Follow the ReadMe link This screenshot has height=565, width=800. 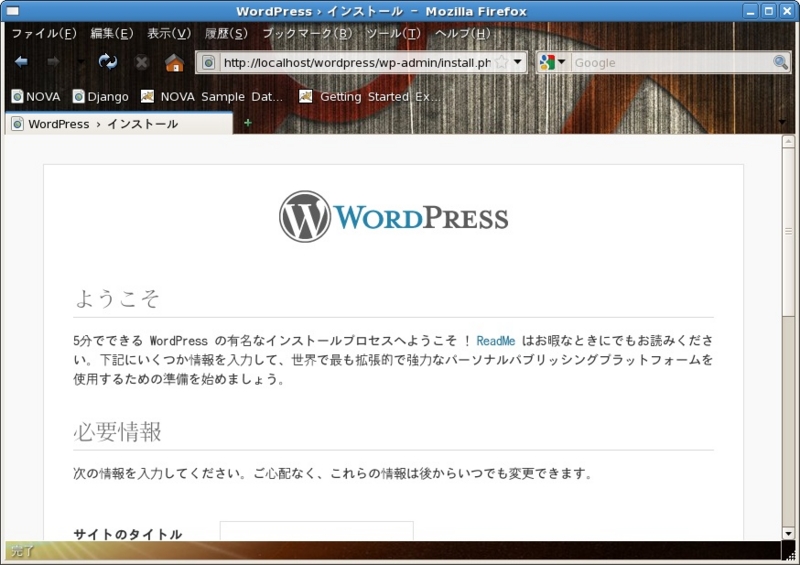[x=495, y=340]
